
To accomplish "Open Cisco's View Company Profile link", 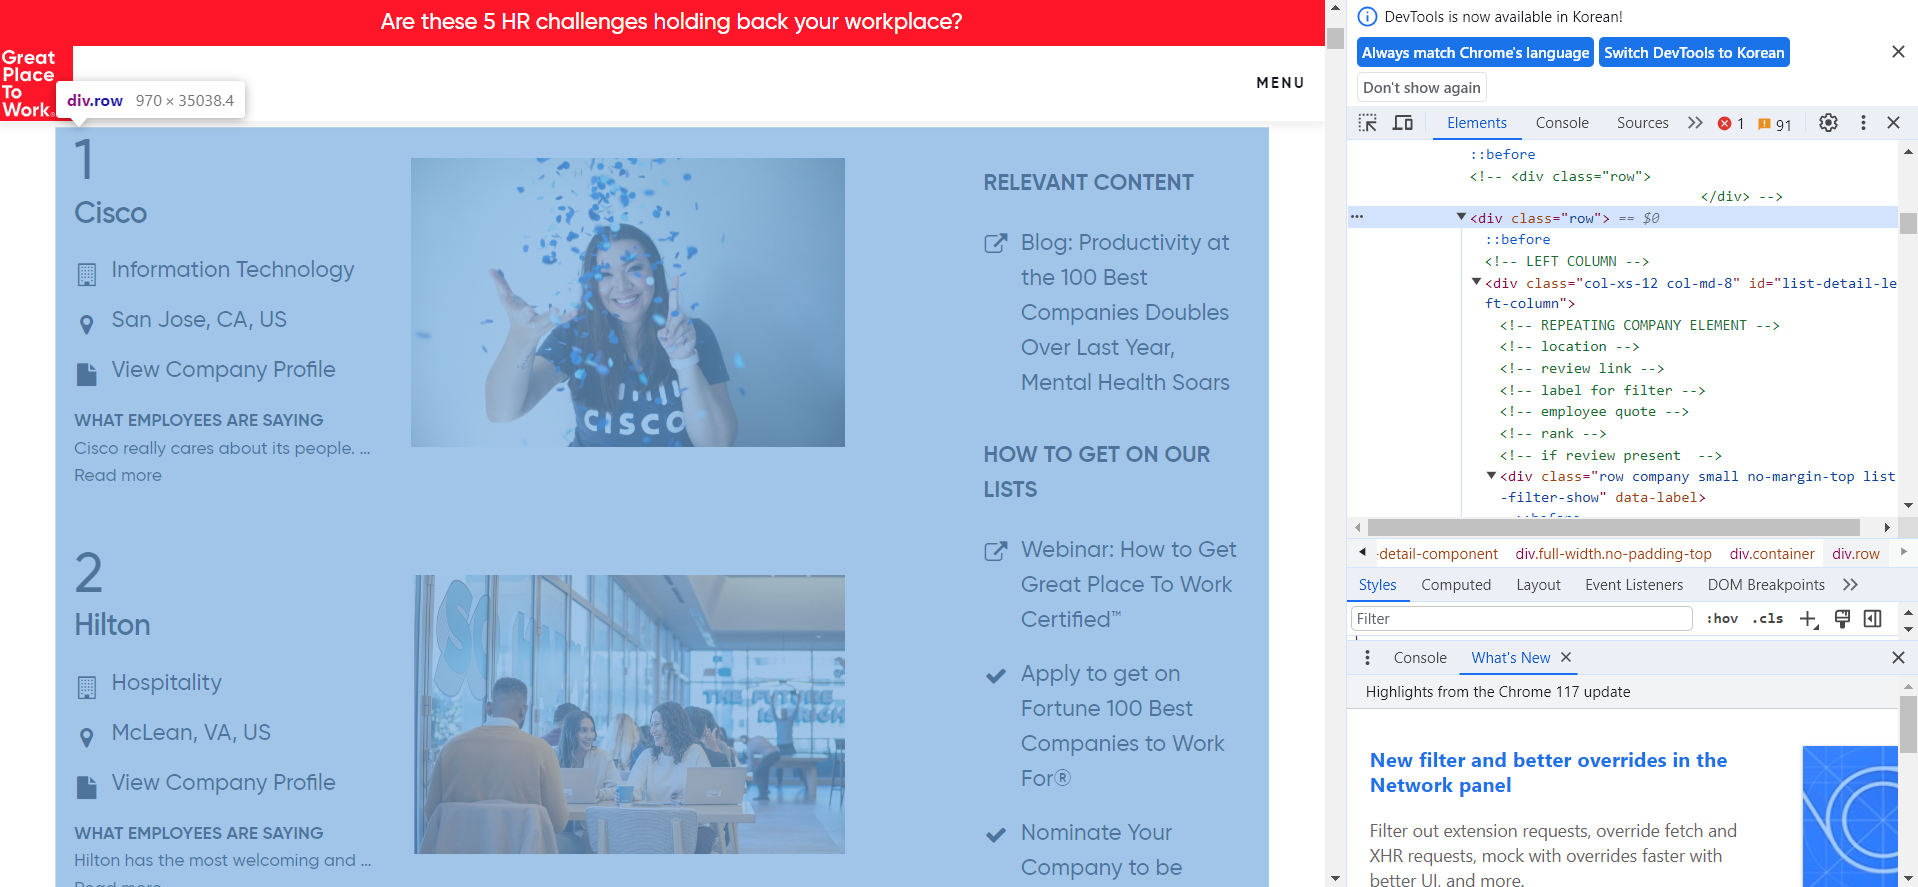I will tap(223, 370).
